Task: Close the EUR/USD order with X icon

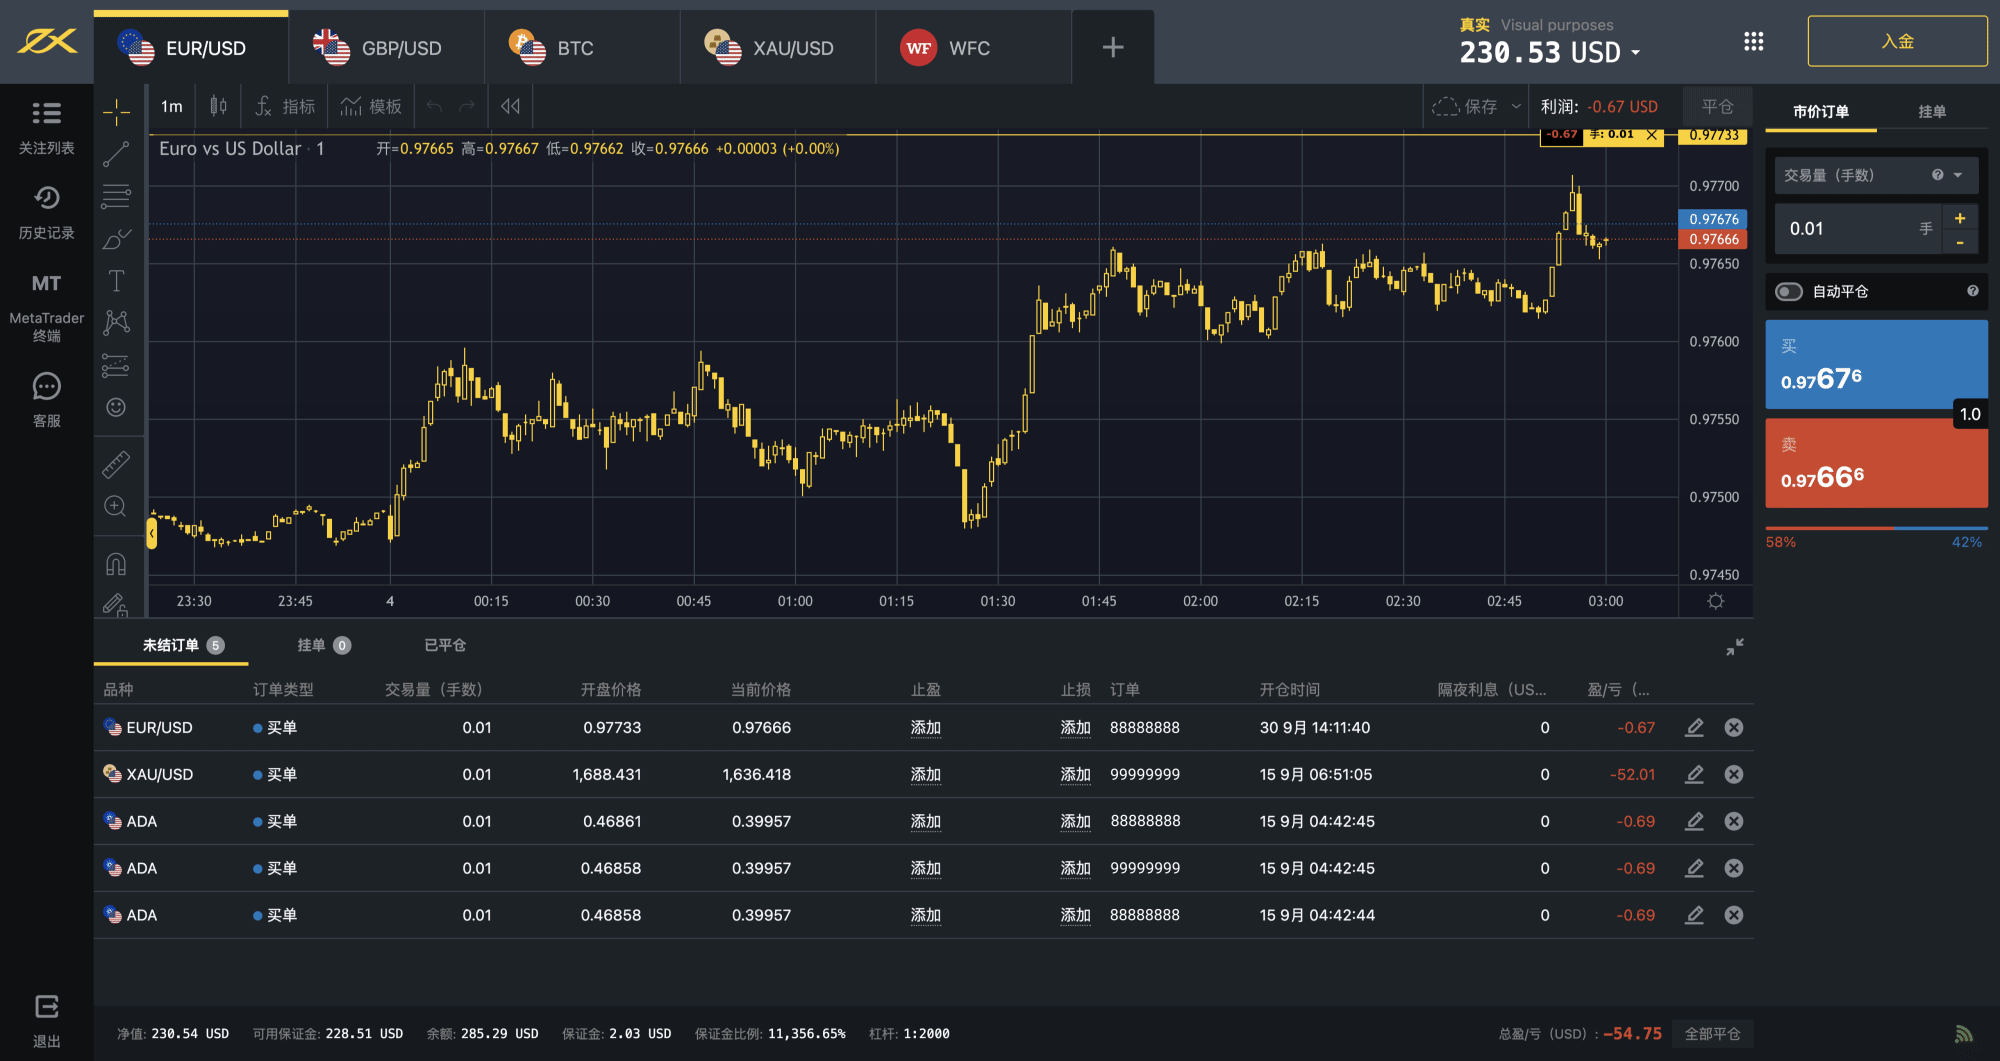Action: coord(1734,728)
